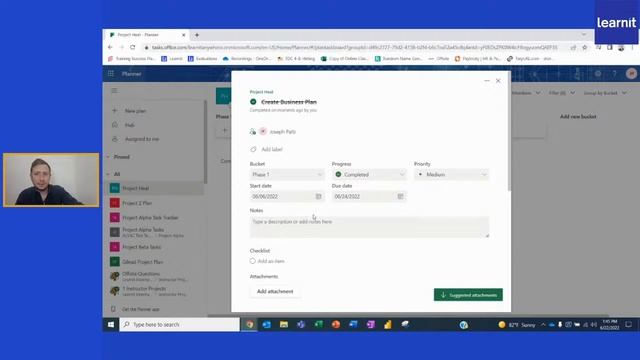Open a new browser tab

[x=197, y=35]
